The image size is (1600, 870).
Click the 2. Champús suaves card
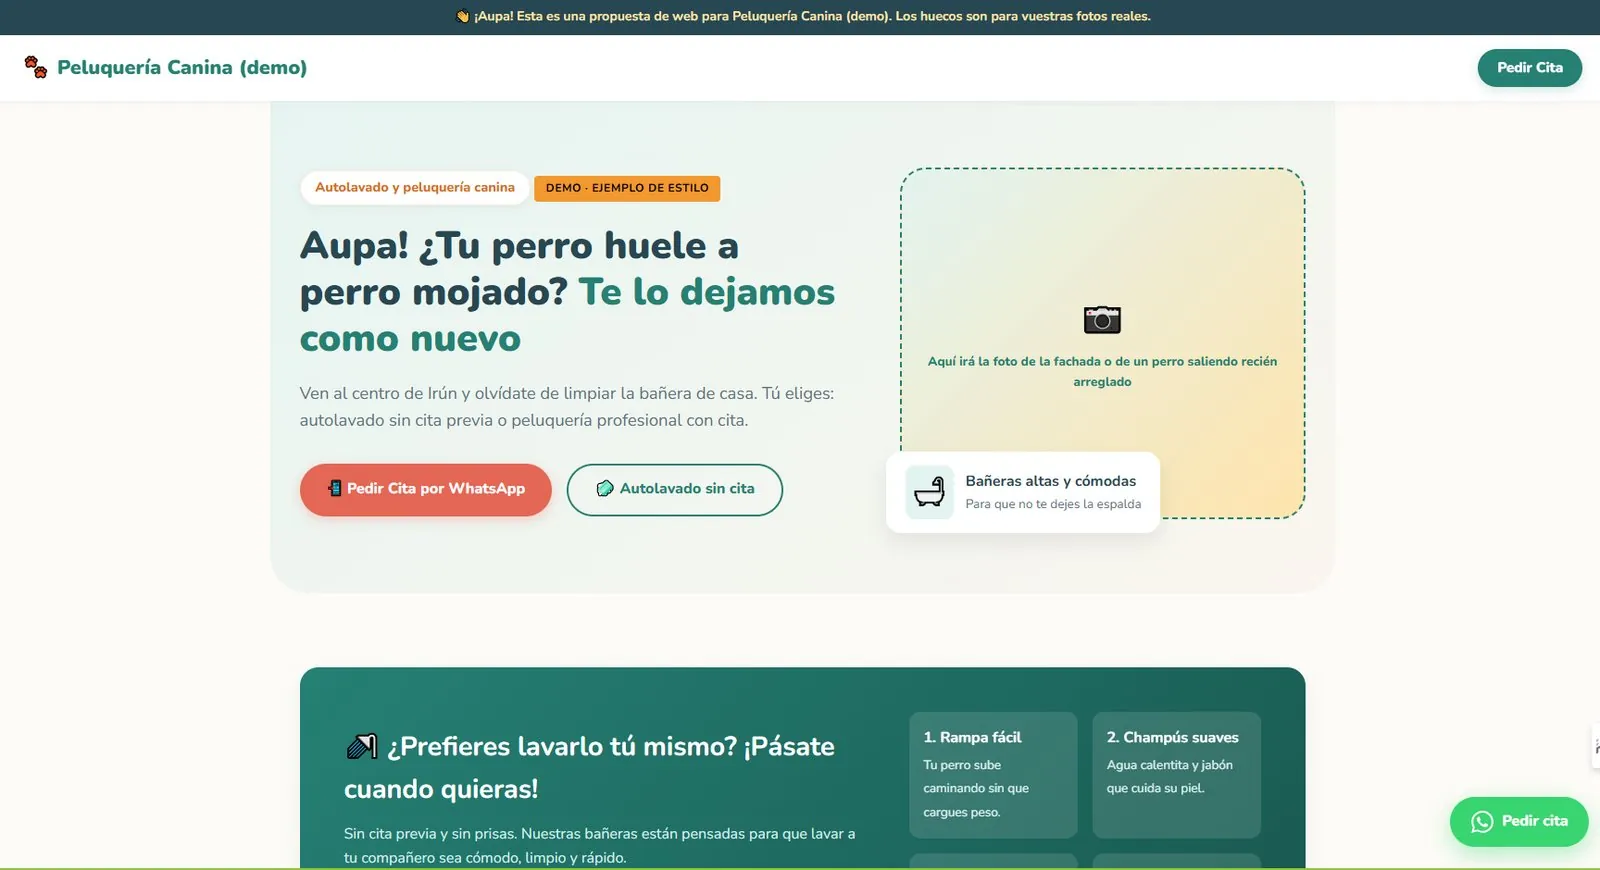tap(1176, 775)
